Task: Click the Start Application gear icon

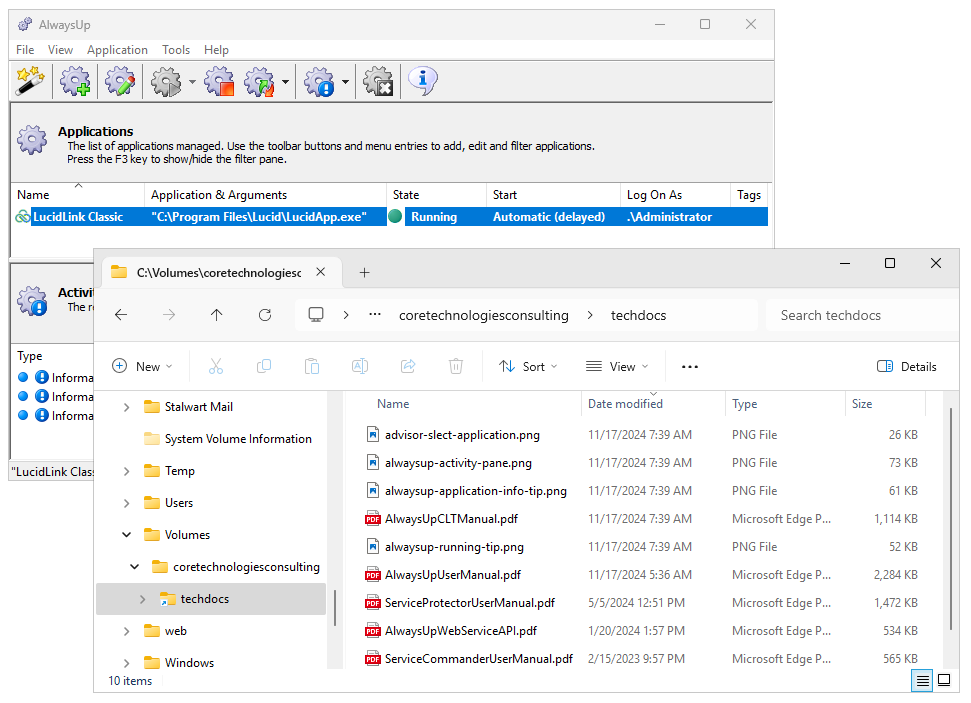Action: (166, 81)
